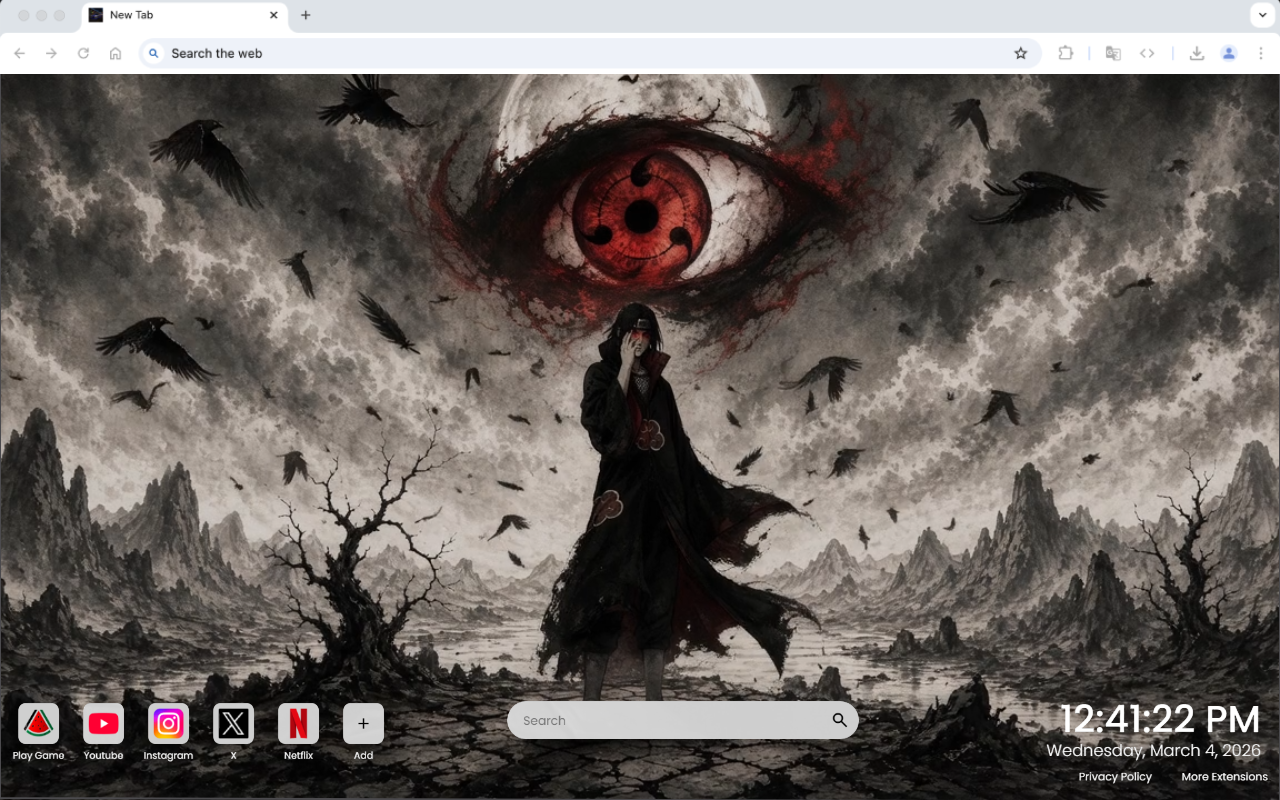Bookmark this tab with the star icon
This screenshot has width=1280, height=800.
coord(1021,53)
